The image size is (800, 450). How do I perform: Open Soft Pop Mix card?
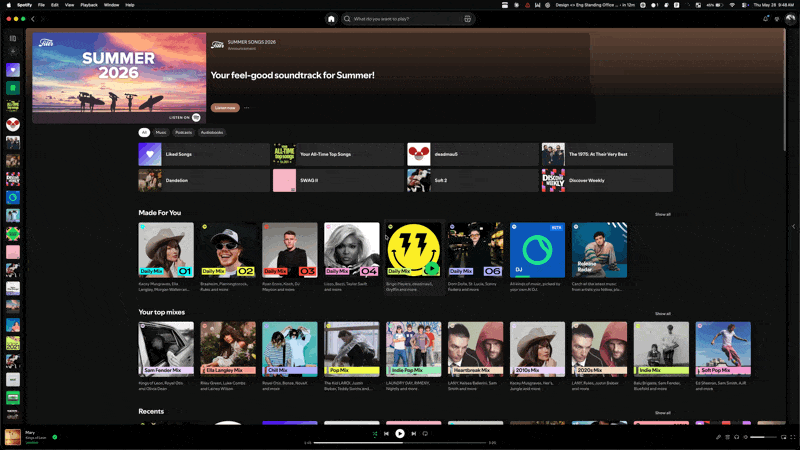tap(723, 357)
